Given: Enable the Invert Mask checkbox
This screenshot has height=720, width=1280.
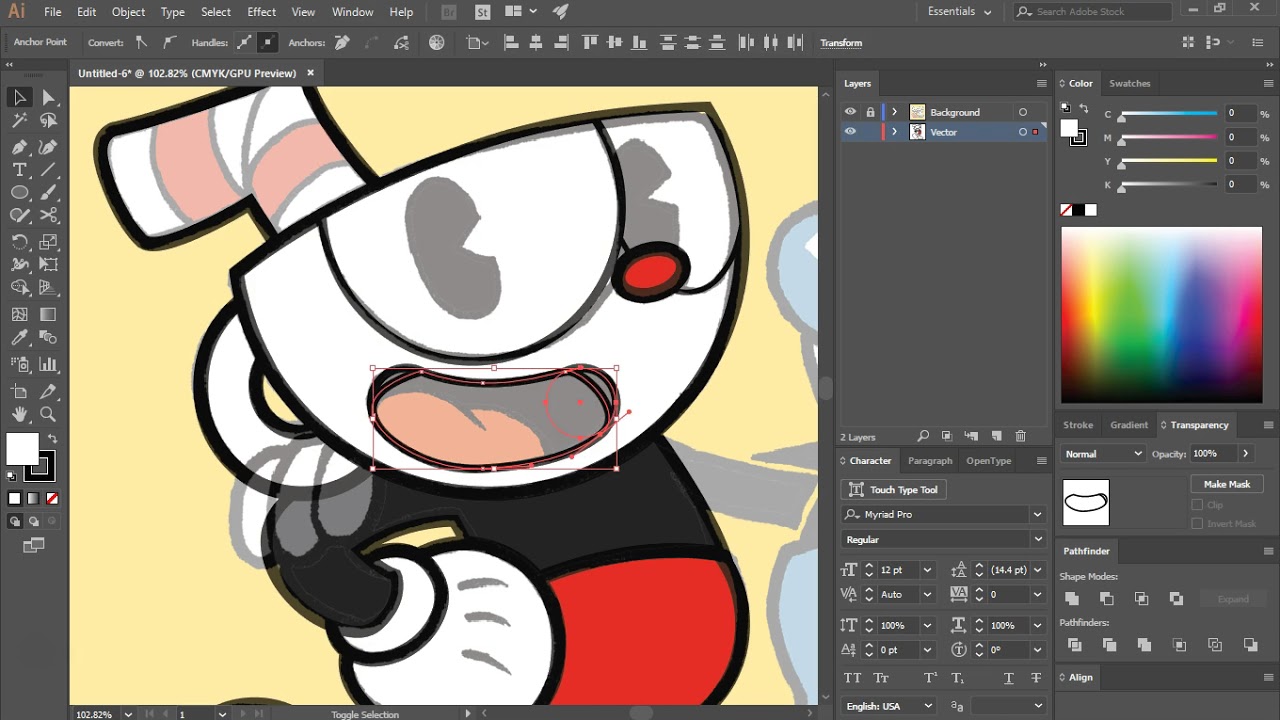Looking at the screenshot, I should tap(1197, 524).
